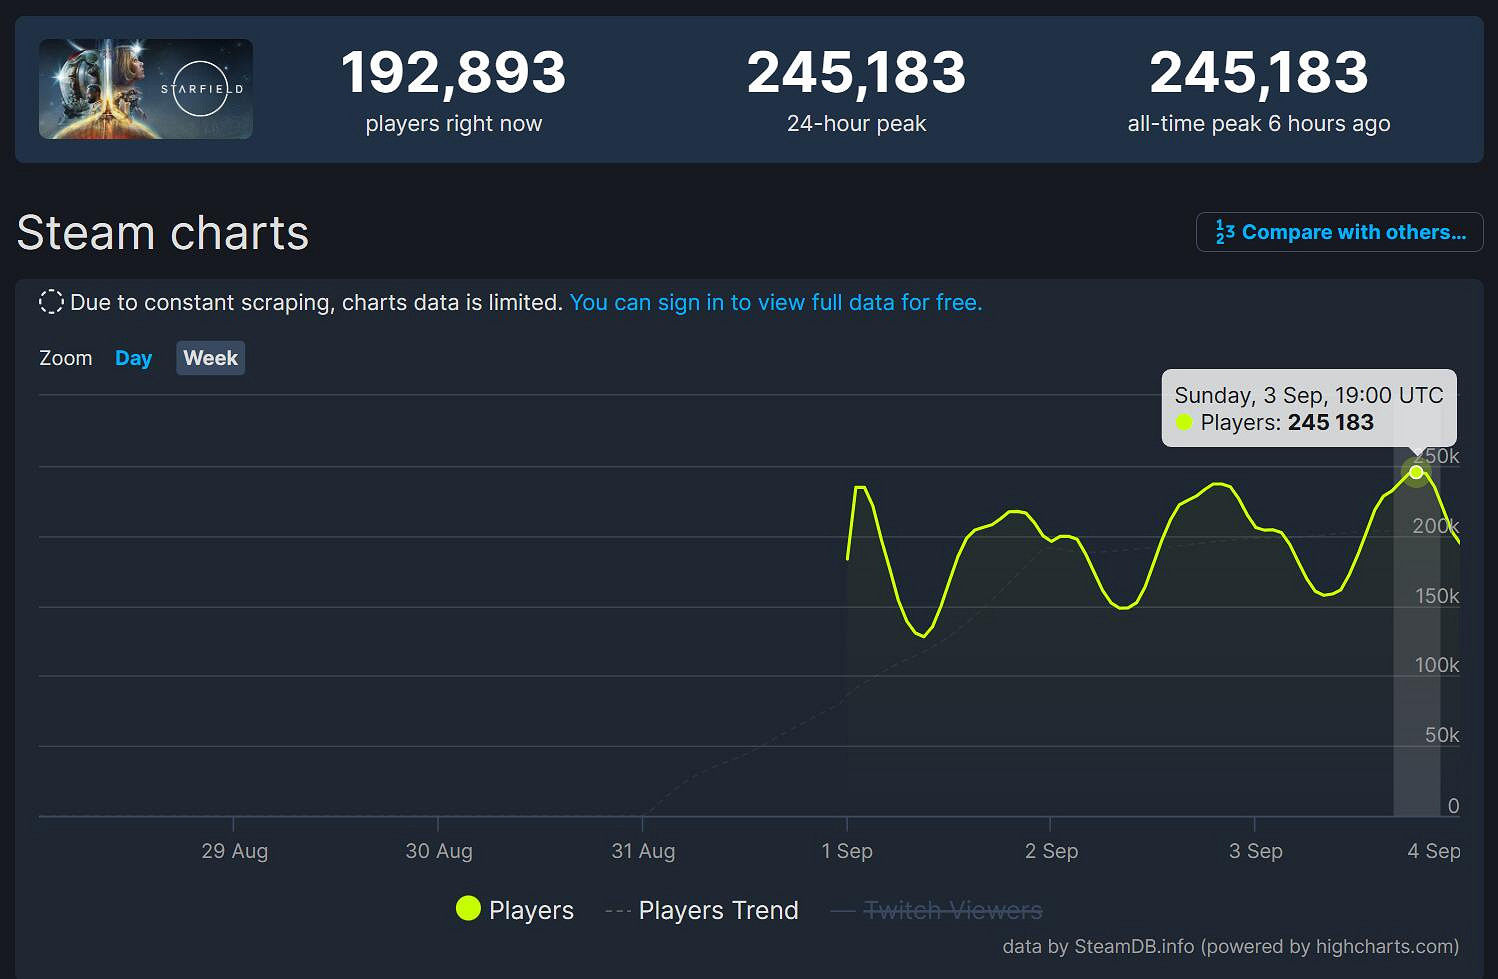
Task: Click the players right now count
Action: (x=453, y=73)
